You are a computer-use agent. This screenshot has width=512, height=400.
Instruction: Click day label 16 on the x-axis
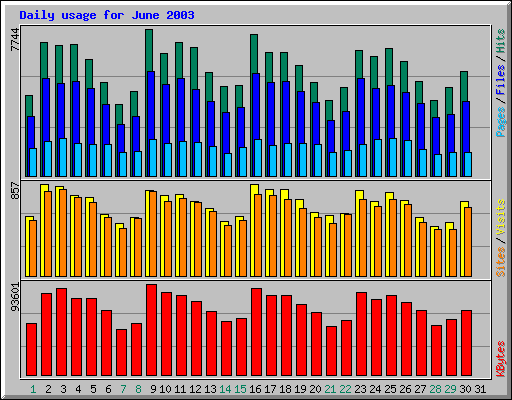[255, 389]
